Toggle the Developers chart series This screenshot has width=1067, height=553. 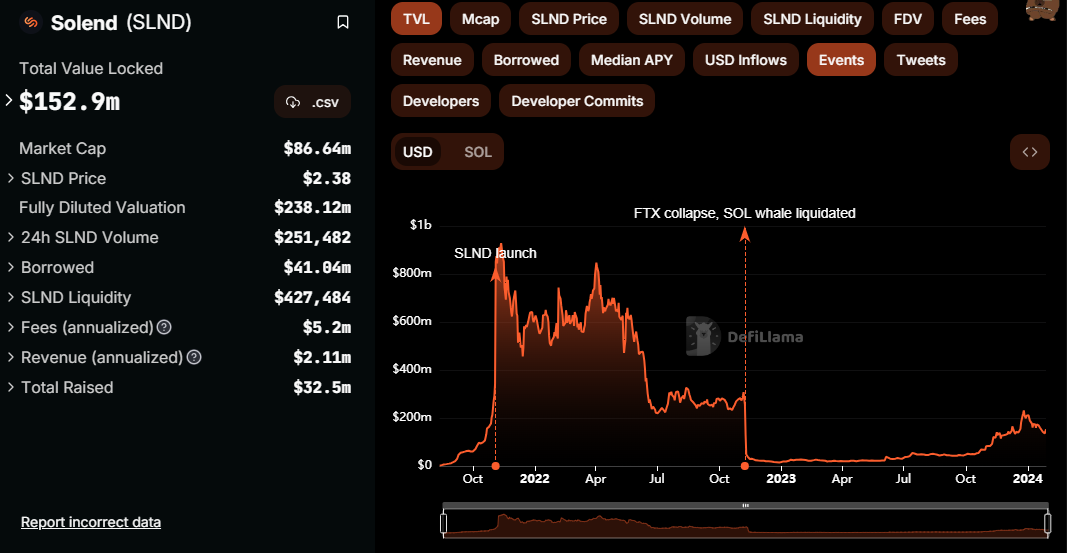pyautogui.click(x=441, y=101)
